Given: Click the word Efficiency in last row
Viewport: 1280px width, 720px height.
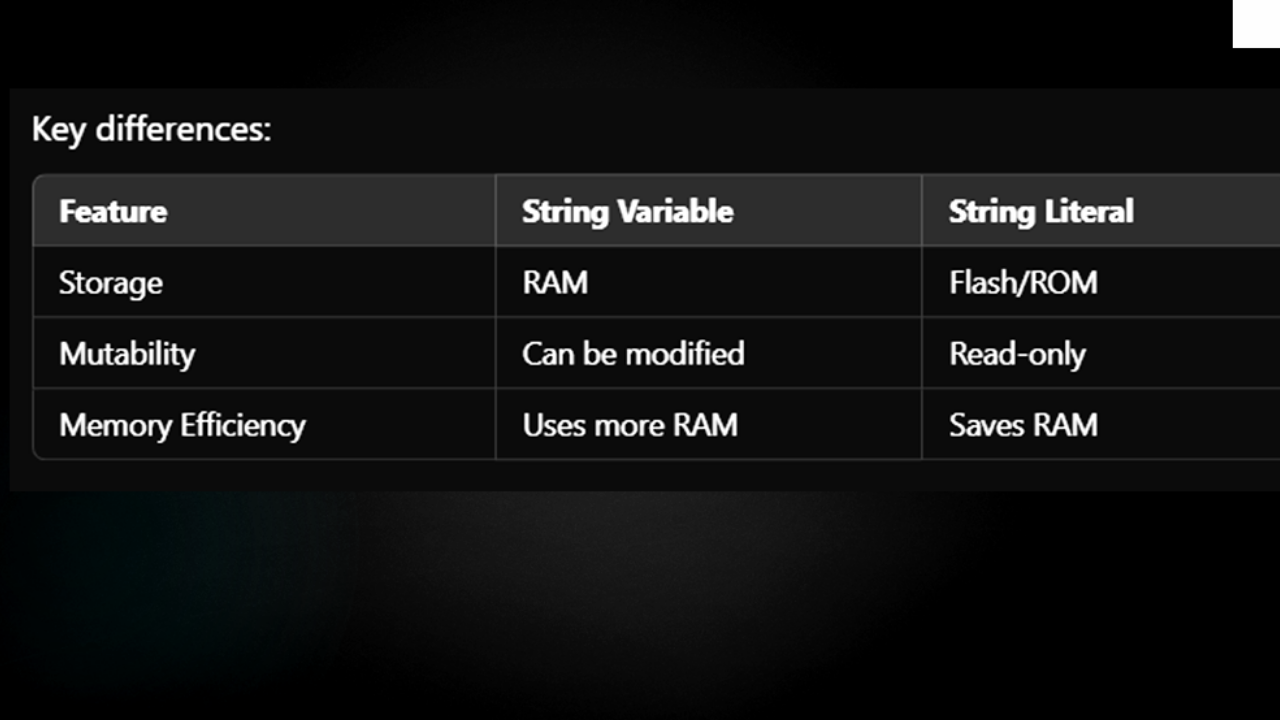Looking at the screenshot, I should (x=243, y=425).
